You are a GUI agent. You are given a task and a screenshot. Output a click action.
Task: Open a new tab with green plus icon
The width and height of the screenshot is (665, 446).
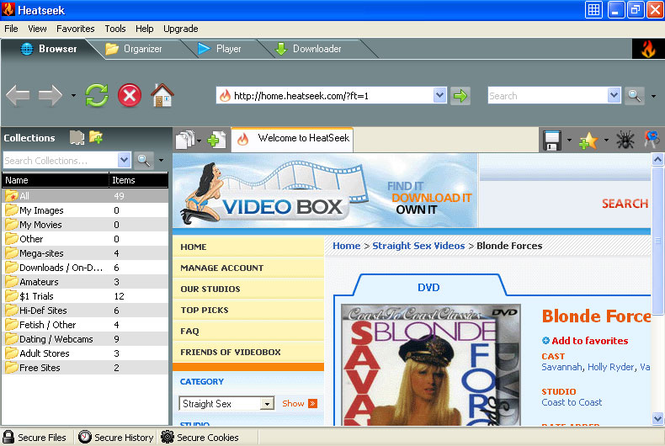216,139
